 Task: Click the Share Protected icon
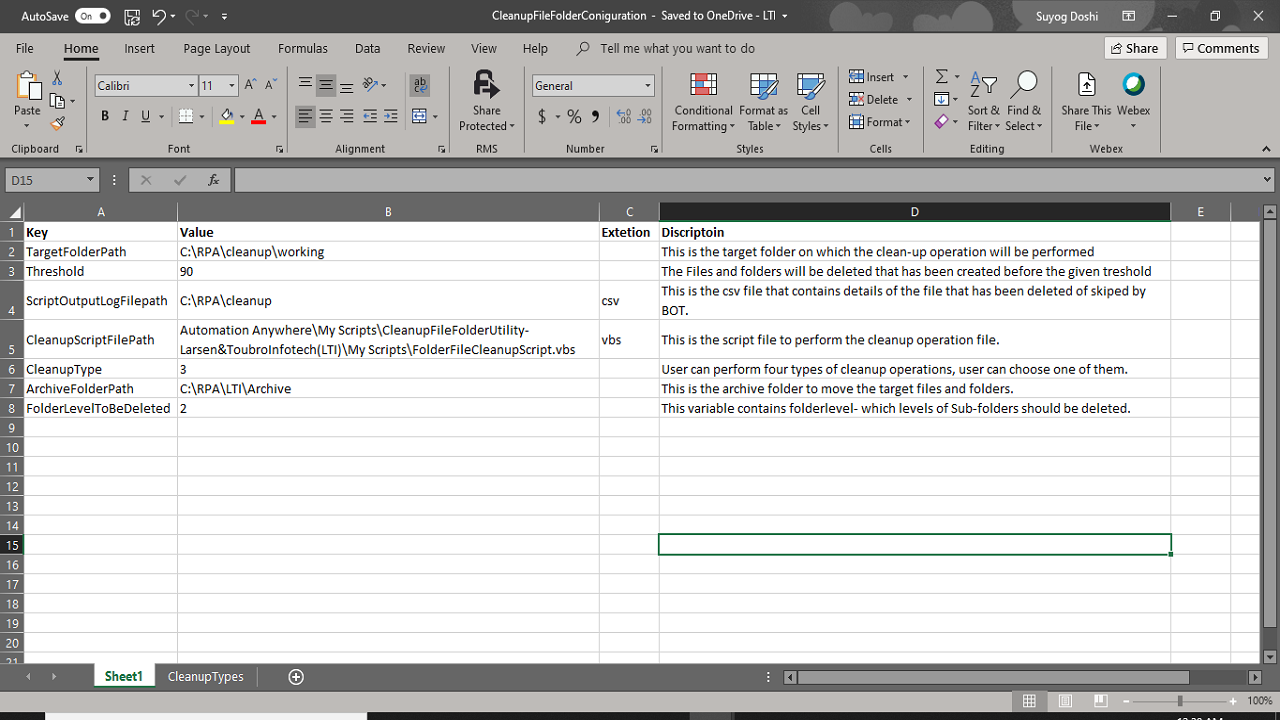pos(486,103)
